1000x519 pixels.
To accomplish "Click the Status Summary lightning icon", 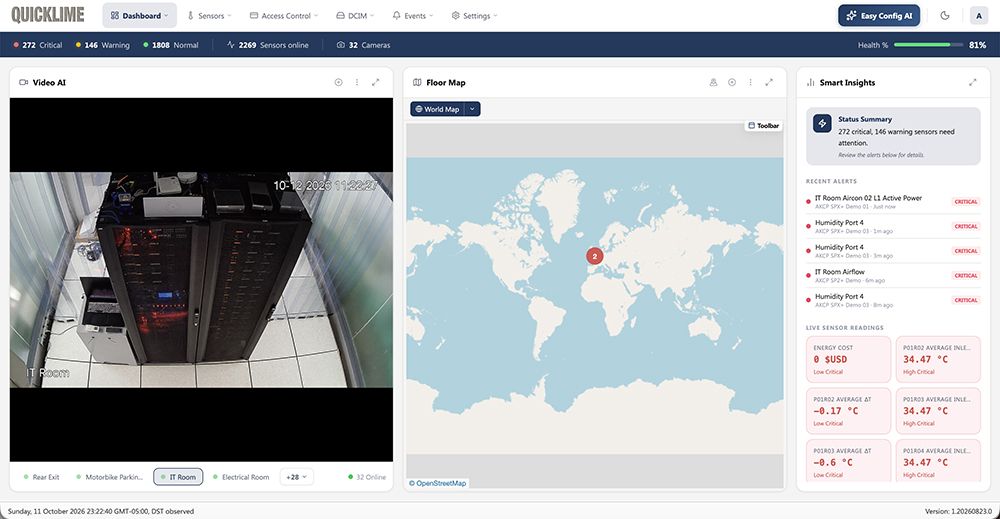I will pos(822,123).
